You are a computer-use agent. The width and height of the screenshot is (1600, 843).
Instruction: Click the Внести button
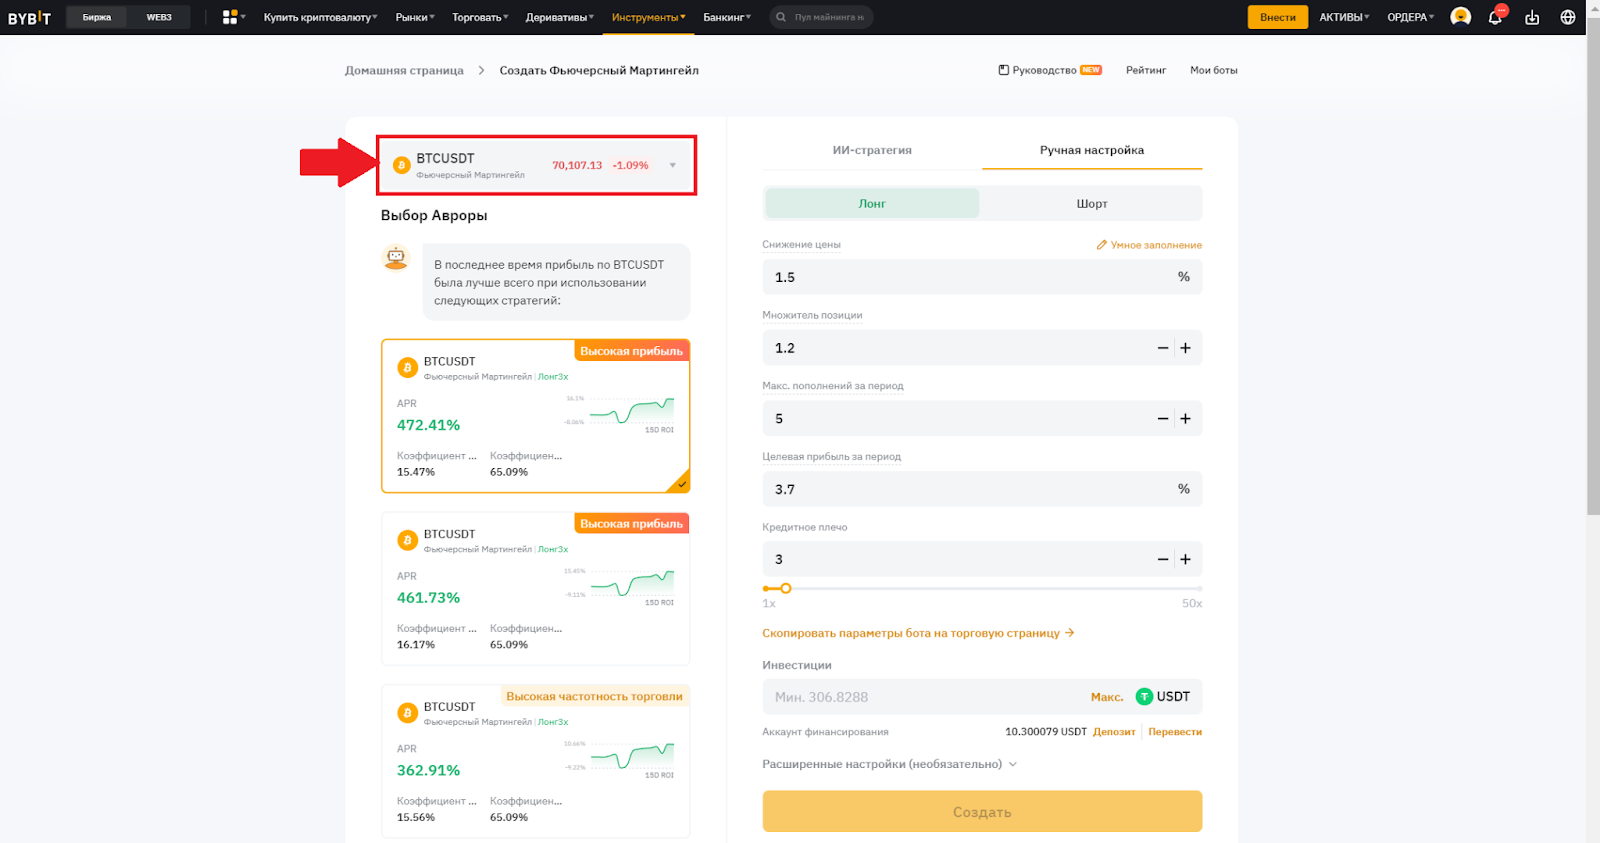(x=1277, y=17)
